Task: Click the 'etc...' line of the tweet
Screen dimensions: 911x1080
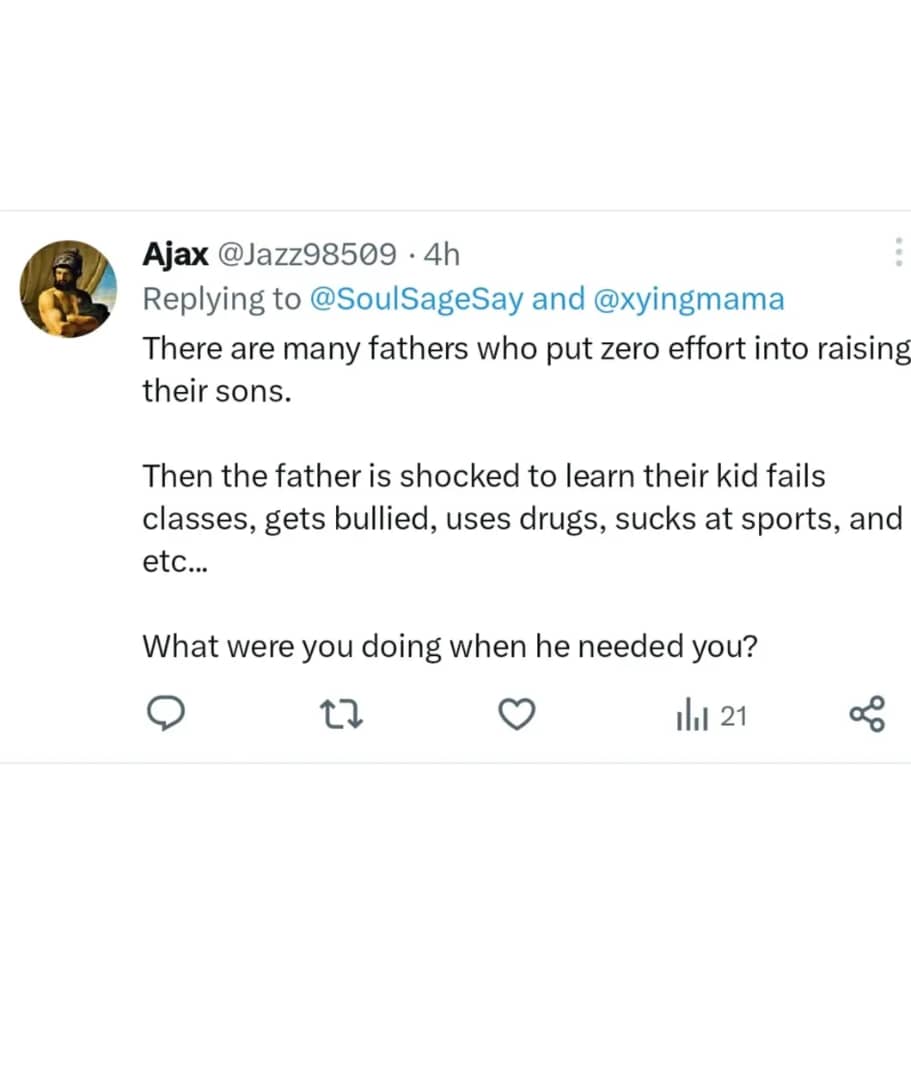Action: pos(175,560)
